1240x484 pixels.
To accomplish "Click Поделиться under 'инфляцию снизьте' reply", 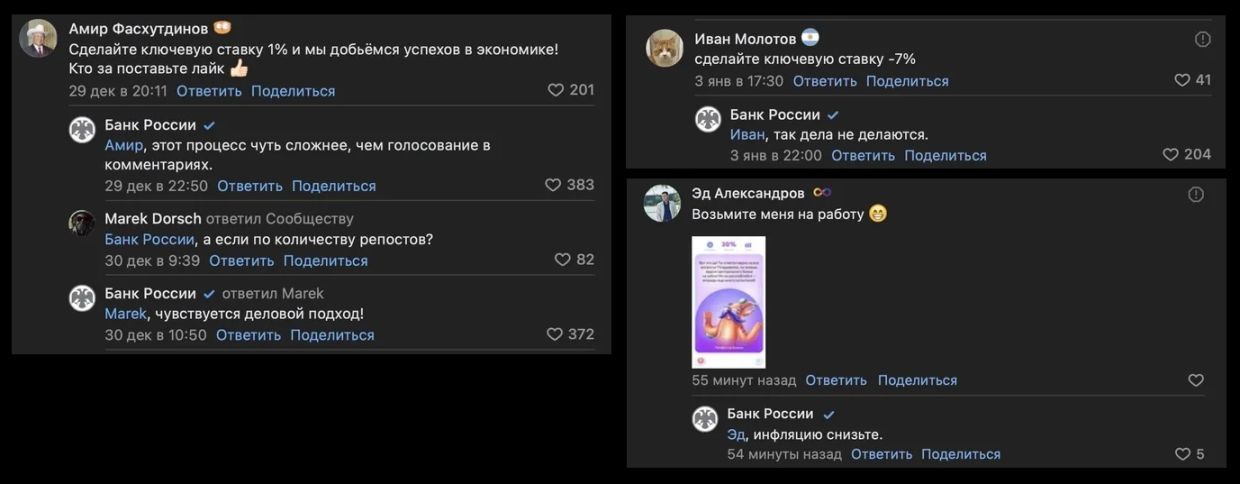I will [960, 454].
